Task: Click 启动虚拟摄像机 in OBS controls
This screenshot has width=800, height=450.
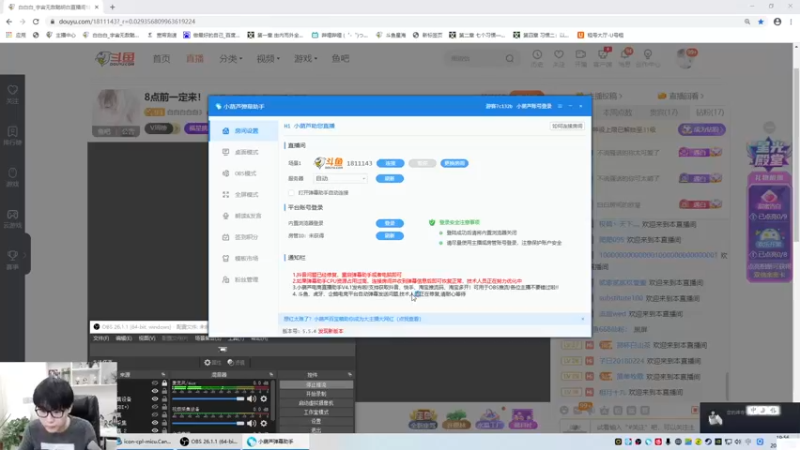Action: click(x=316, y=403)
